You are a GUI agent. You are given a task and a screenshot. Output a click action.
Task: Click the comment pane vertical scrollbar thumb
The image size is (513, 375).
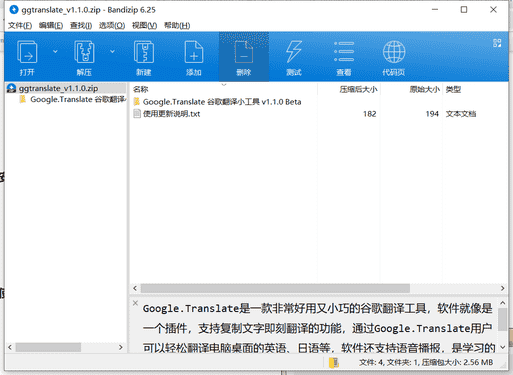tap(503, 320)
